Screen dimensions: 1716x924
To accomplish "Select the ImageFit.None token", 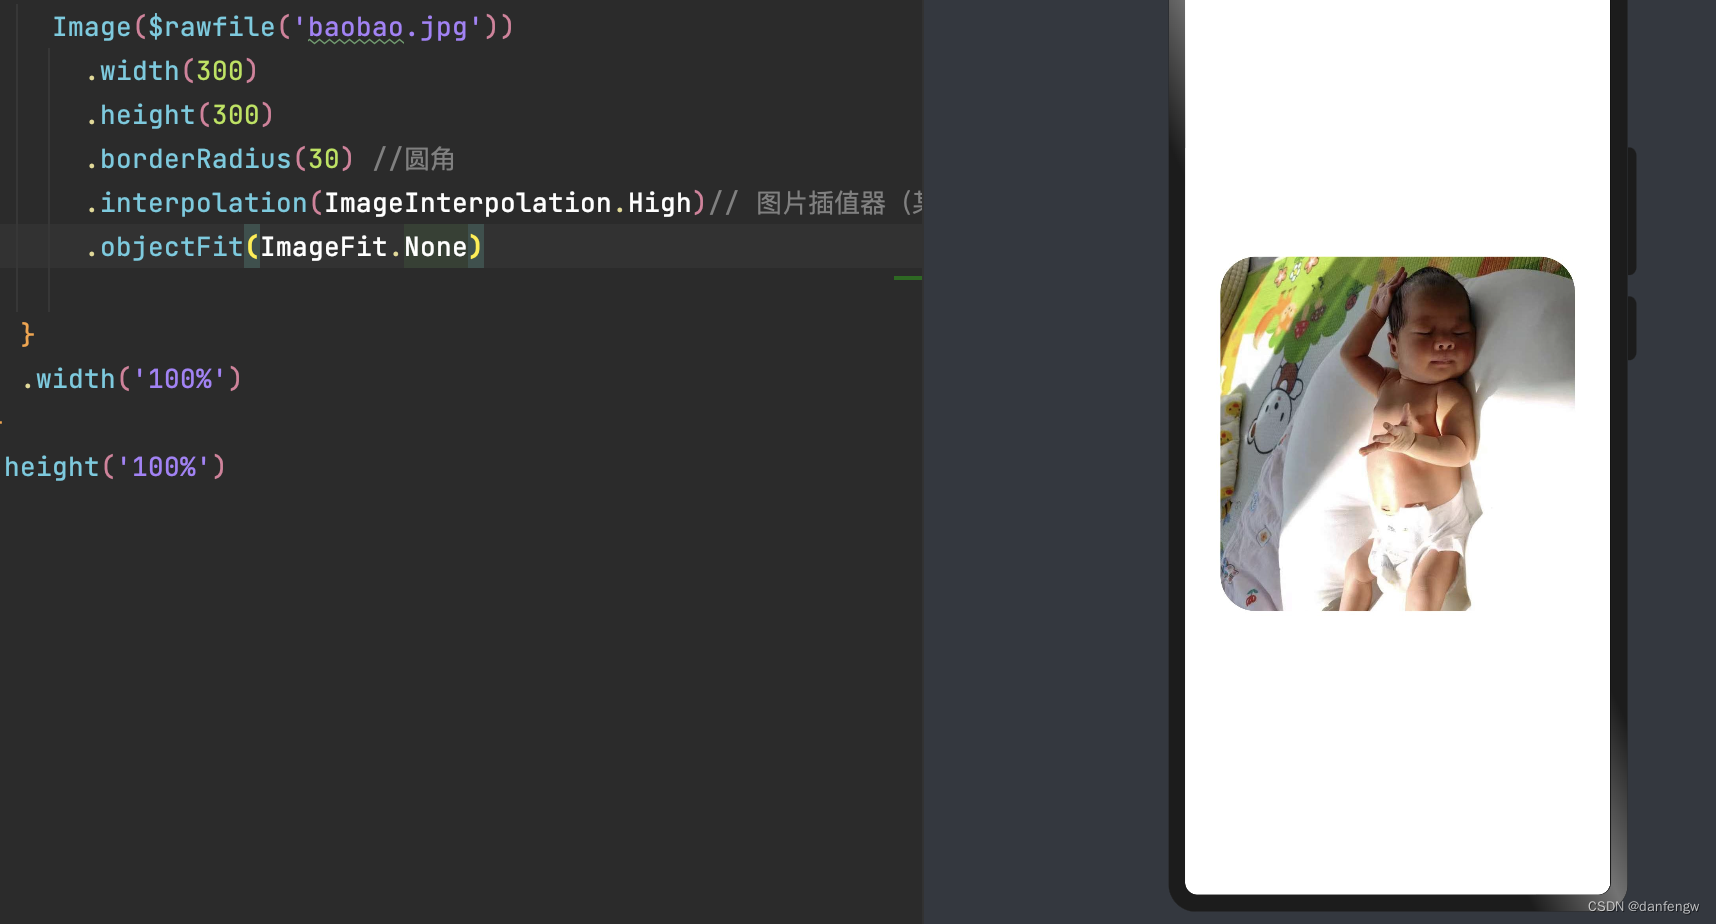I will [x=367, y=247].
